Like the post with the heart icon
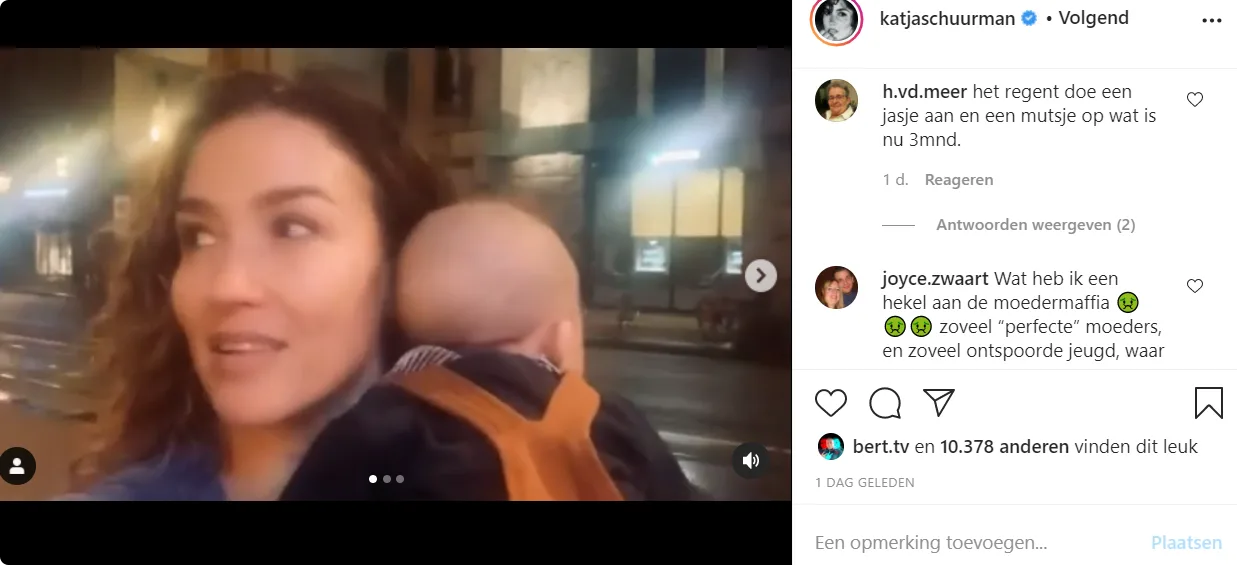The image size is (1237, 565). tap(831, 403)
